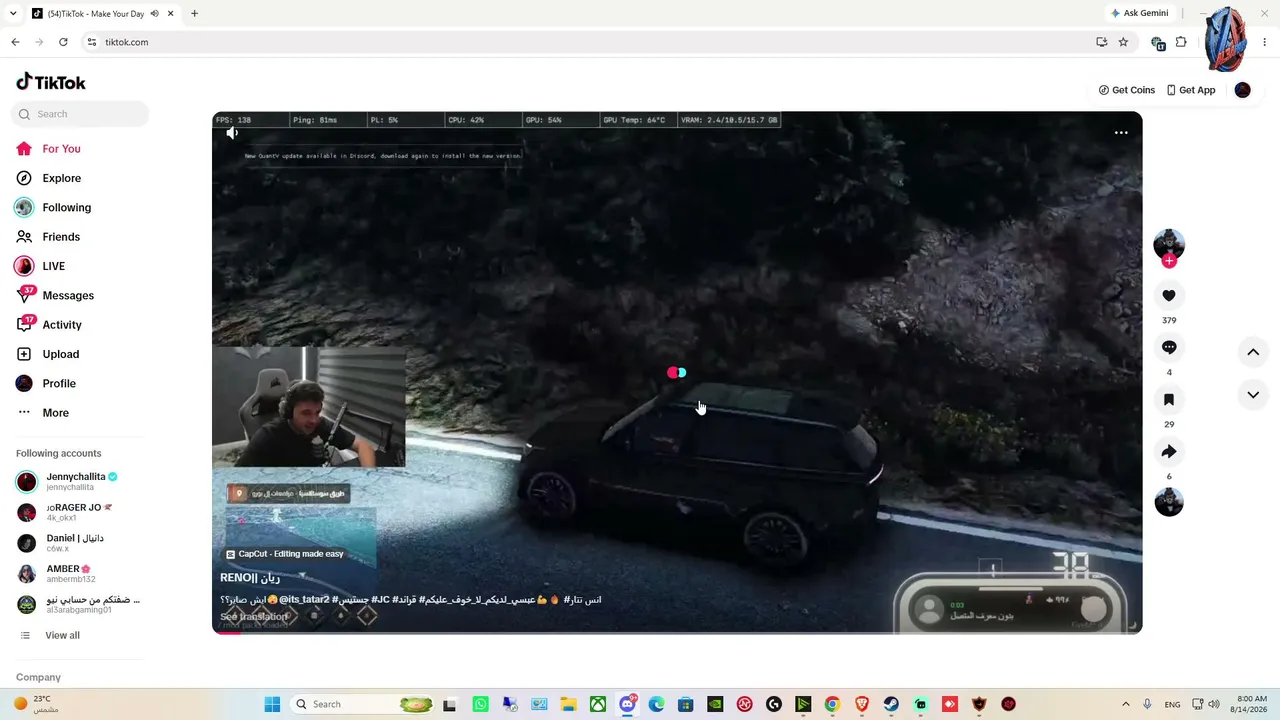Focus the TikTok search field
This screenshot has width=1280, height=720.
tap(80, 114)
